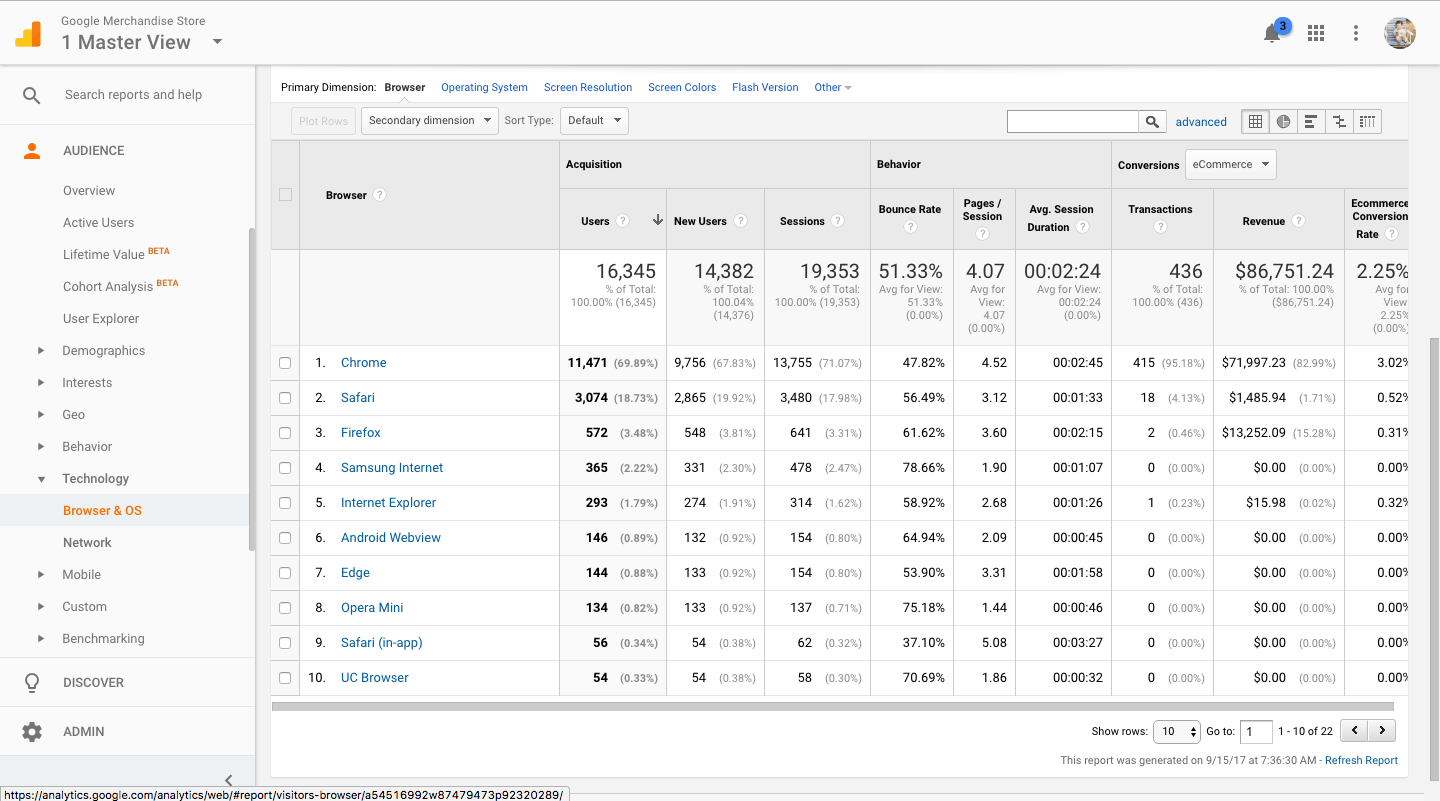Collapse the sidebar with the arrow
Screen dimensions: 1440x801
(229, 780)
